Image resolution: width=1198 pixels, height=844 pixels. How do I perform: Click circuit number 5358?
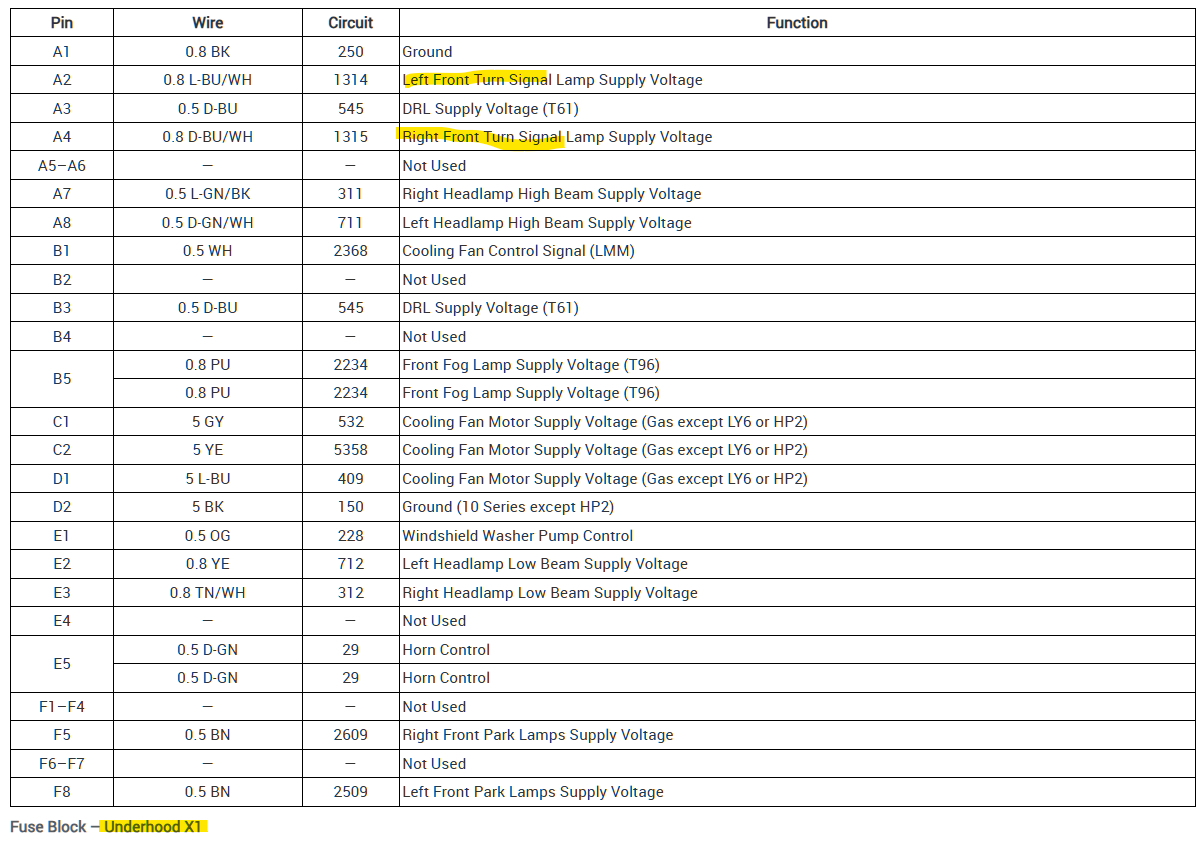pos(351,450)
